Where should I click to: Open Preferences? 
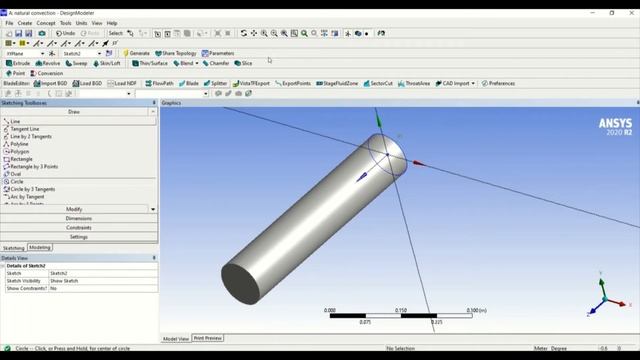pos(498,83)
